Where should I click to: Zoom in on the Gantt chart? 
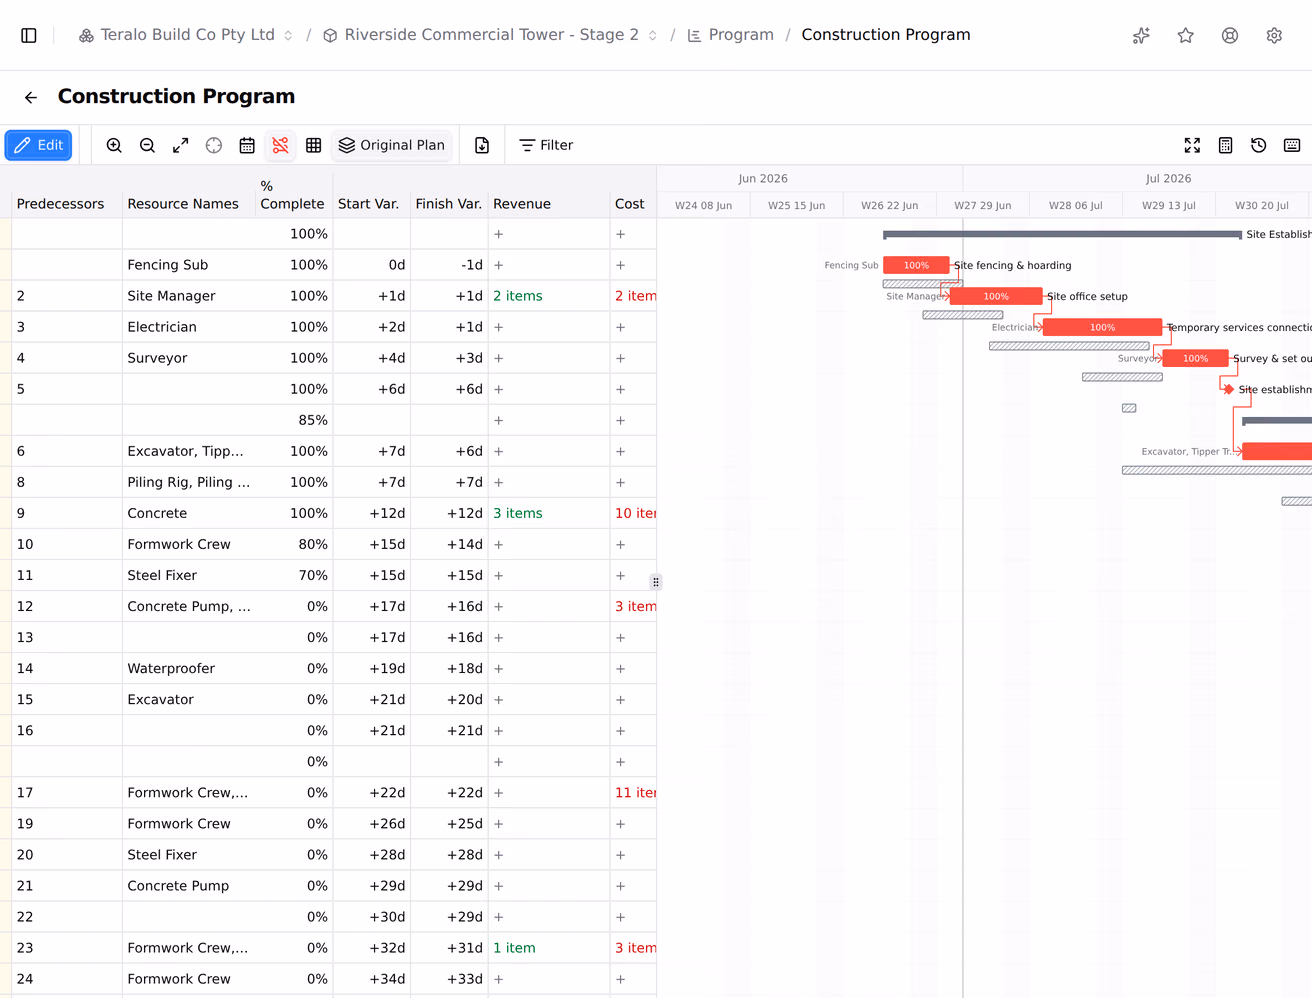(x=114, y=145)
